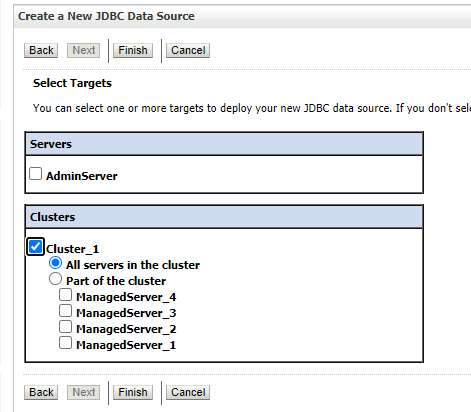Click the 'You can select one or more targets' description

[x=252, y=108]
